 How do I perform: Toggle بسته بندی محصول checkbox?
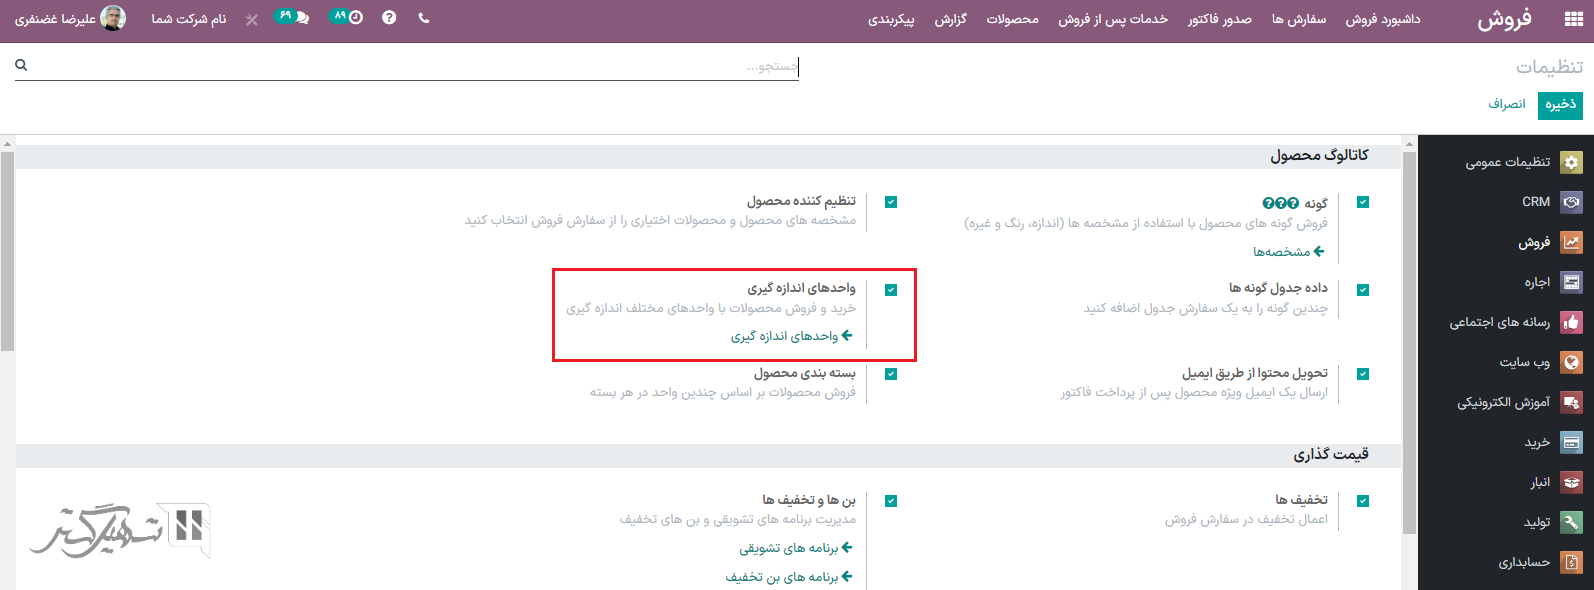(891, 374)
